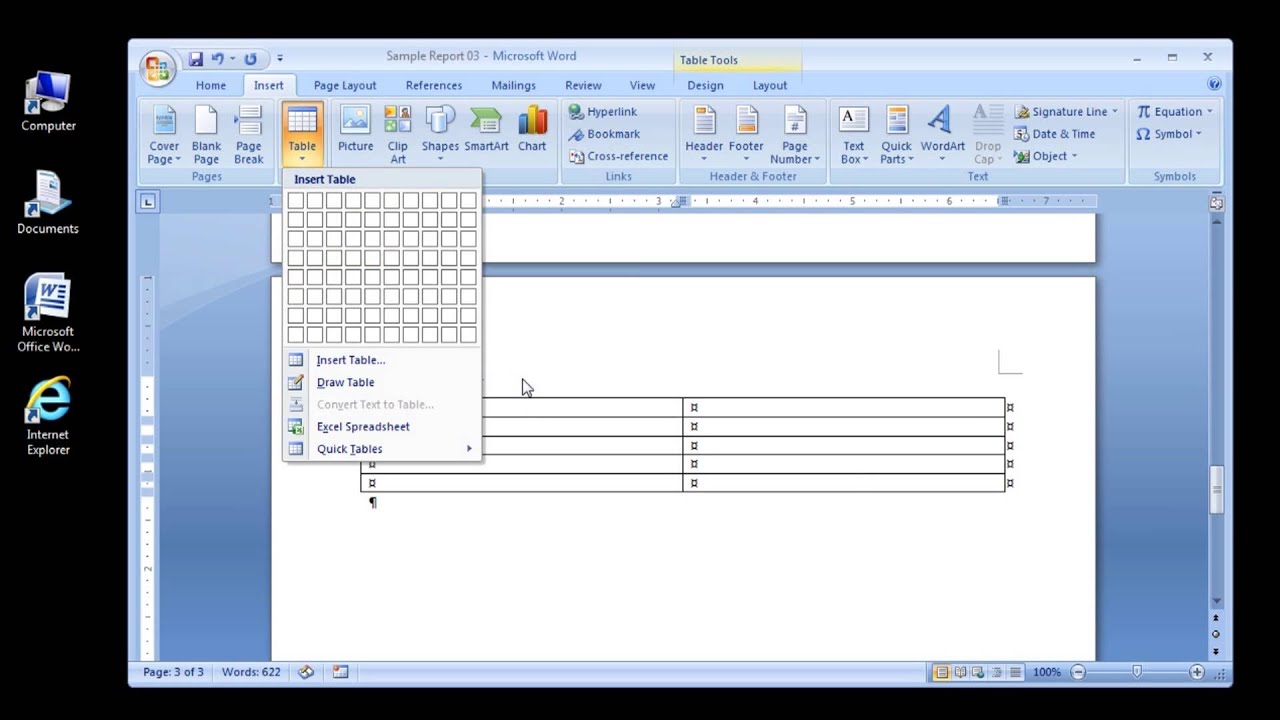
Task: Click proofing errors icon in status bar
Action: [306, 672]
